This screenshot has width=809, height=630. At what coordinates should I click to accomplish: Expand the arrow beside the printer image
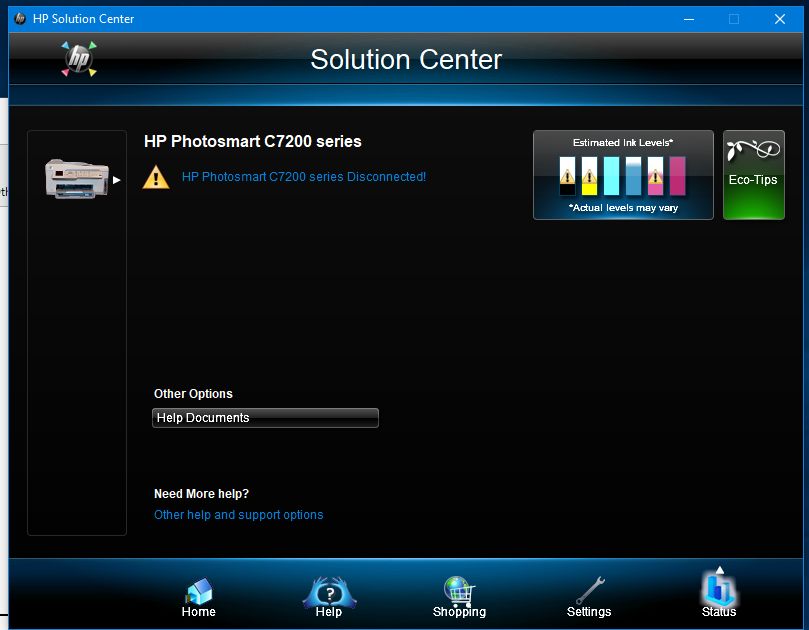pyautogui.click(x=117, y=180)
